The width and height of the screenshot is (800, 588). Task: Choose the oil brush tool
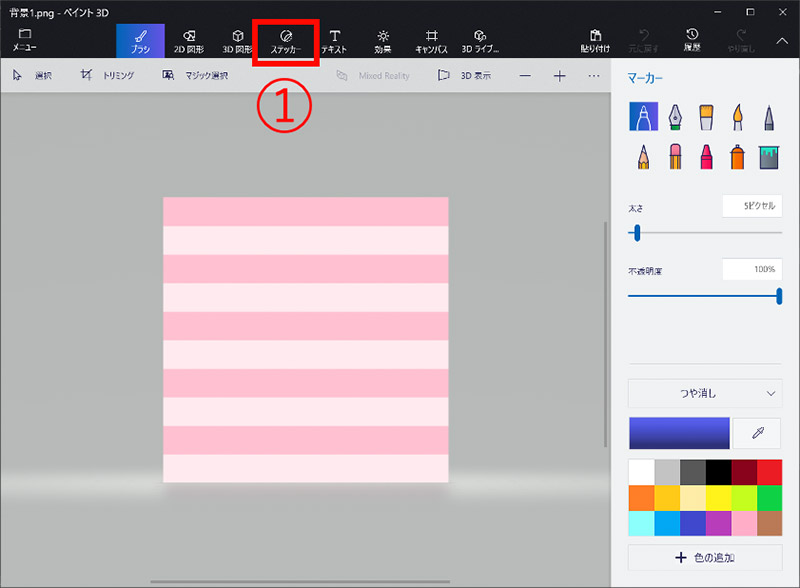pyautogui.click(x=706, y=117)
